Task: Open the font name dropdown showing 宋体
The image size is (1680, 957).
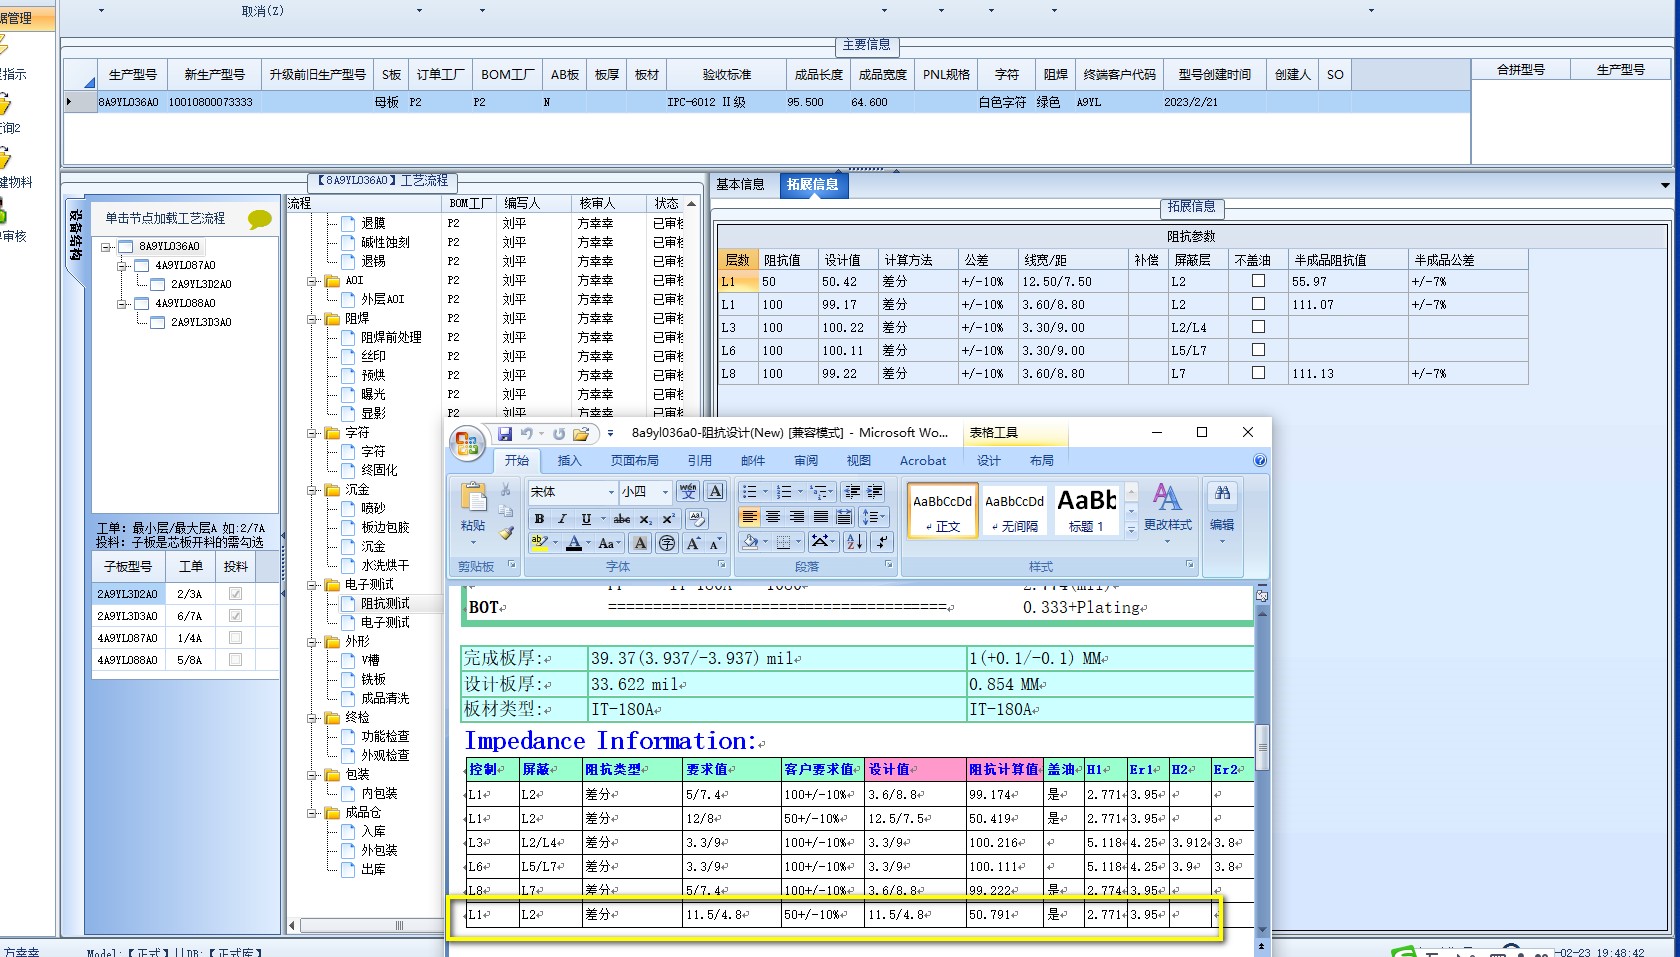Action: click(610, 492)
